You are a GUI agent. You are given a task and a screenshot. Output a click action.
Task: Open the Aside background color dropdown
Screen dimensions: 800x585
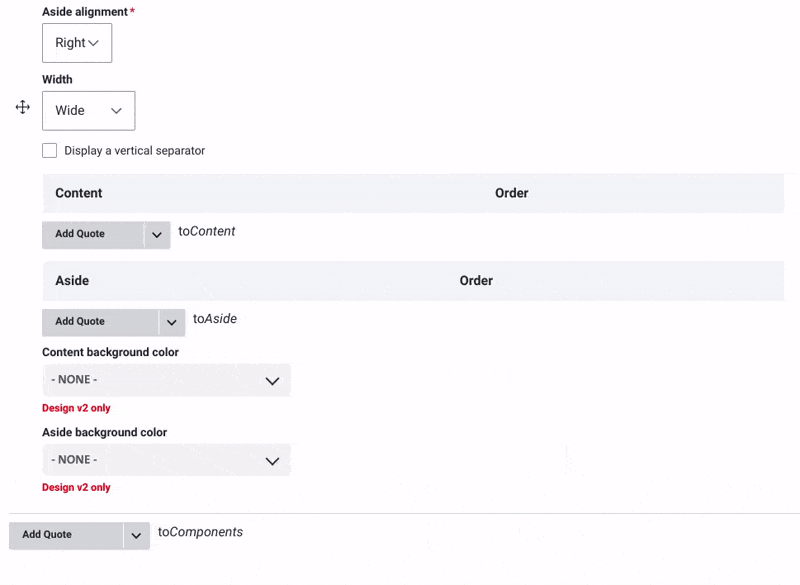[x=166, y=460]
